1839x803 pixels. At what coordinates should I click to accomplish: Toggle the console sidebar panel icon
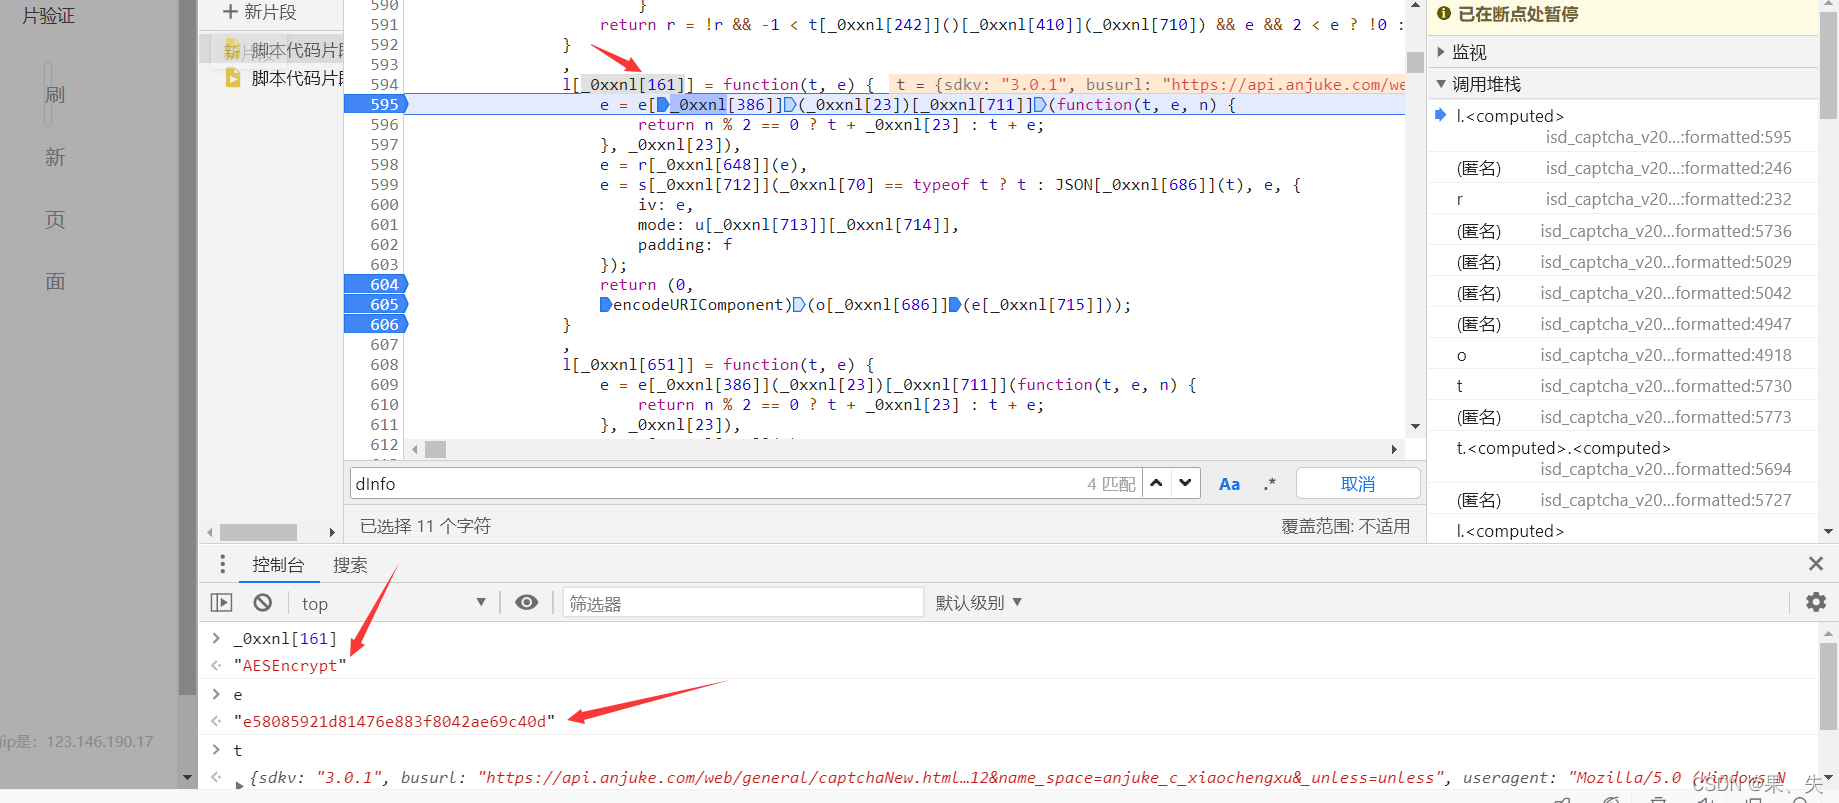(x=221, y=602)
